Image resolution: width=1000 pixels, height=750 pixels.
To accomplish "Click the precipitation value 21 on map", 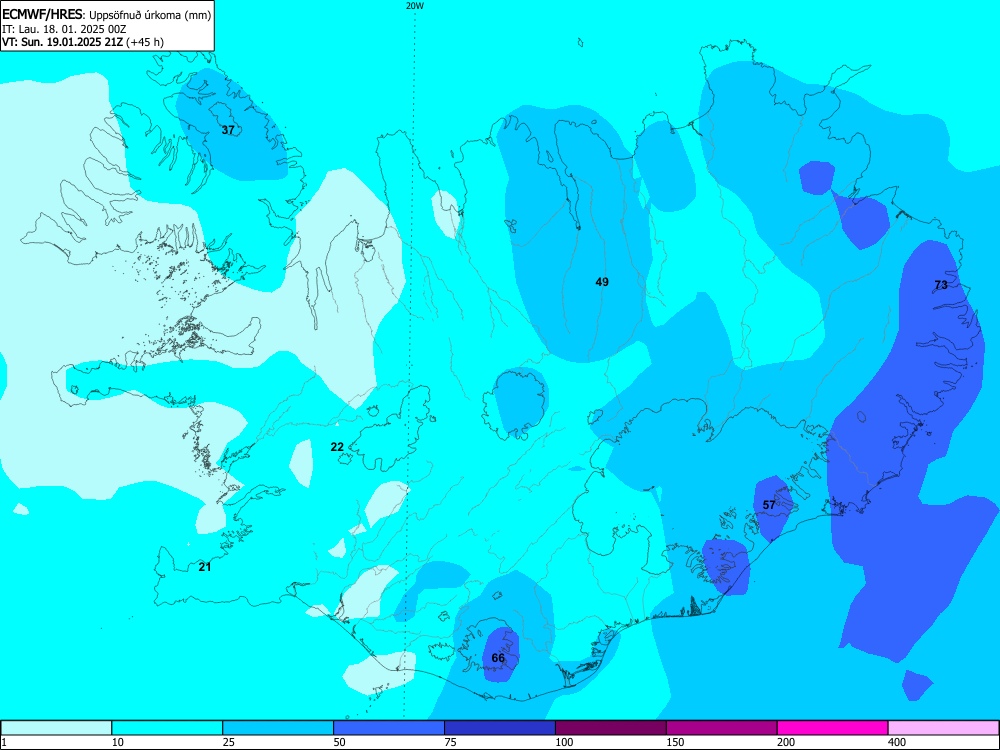I will click(x=205, y=567).
